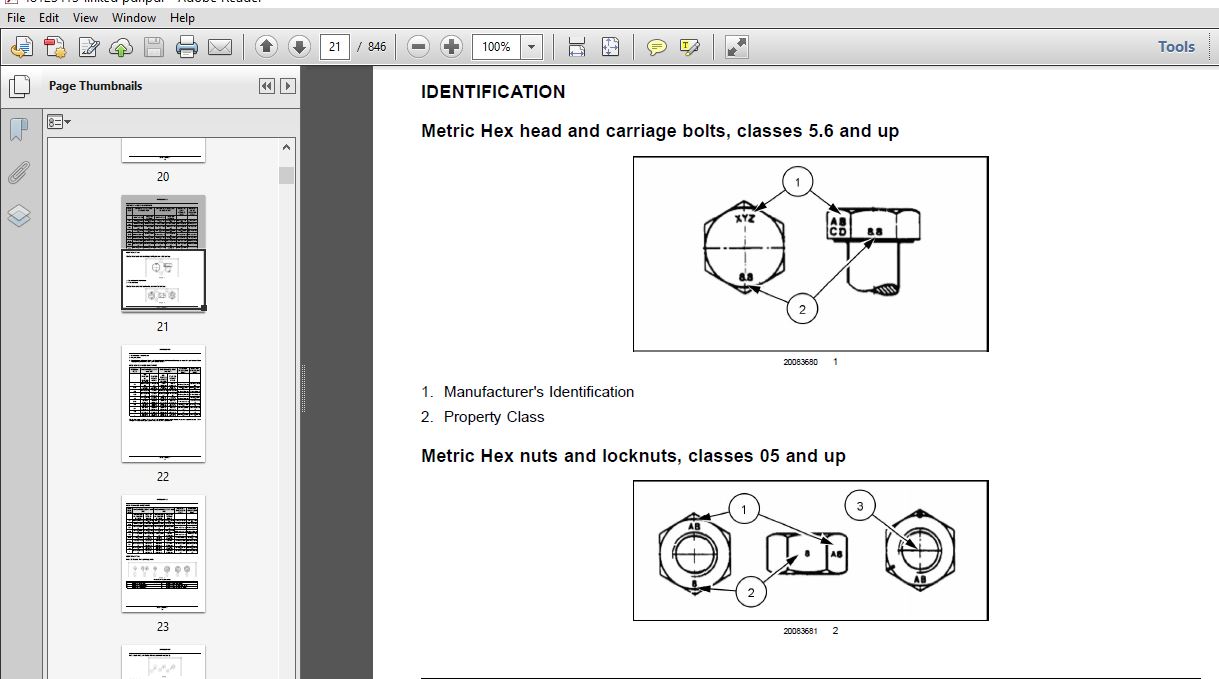Click 'Manufacturer's Identification' list item
Screen dimensions: 1219x679
[539, 392]
